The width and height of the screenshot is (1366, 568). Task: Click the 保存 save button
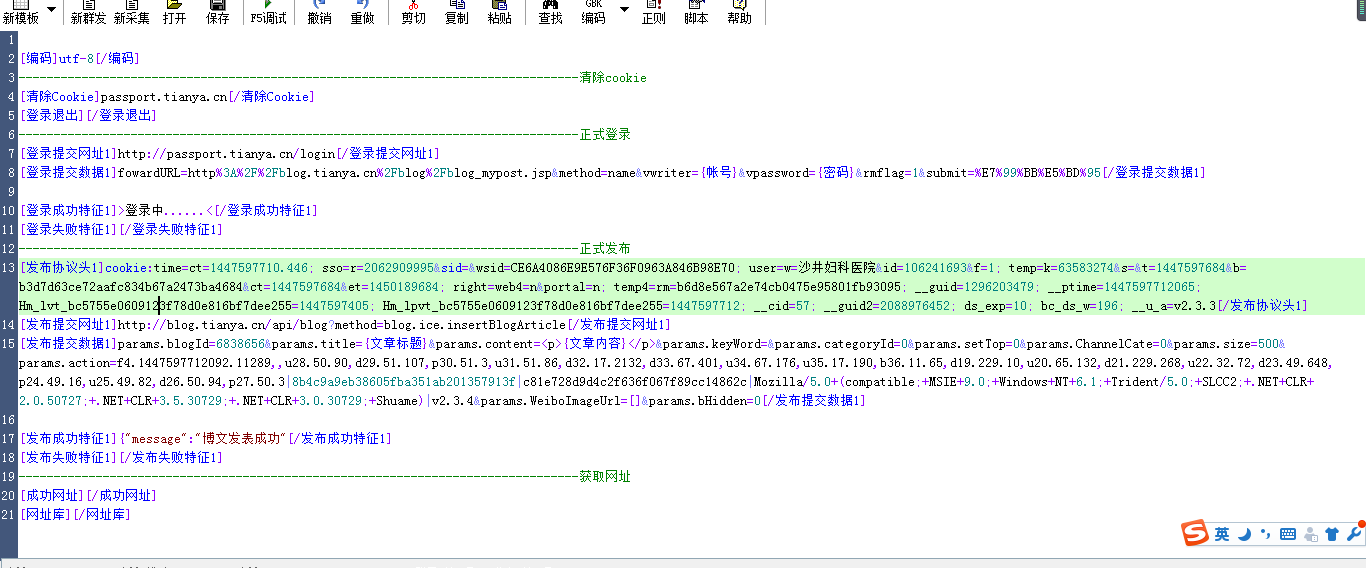coord(217,12)
